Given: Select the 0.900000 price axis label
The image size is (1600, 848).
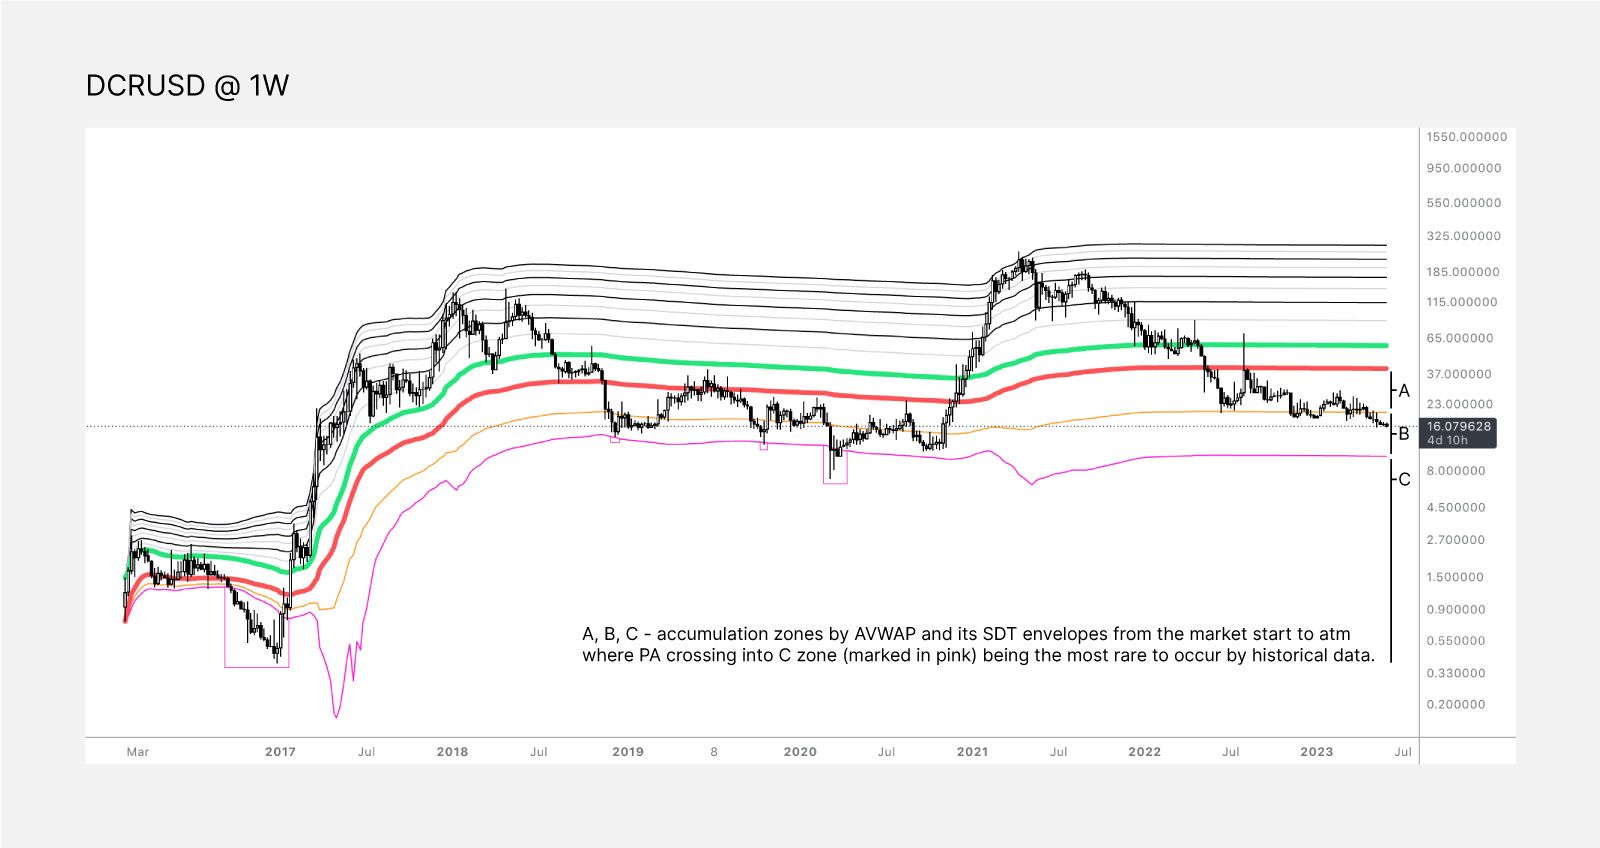Looking at the screenshot, I should coord(1456,609).
